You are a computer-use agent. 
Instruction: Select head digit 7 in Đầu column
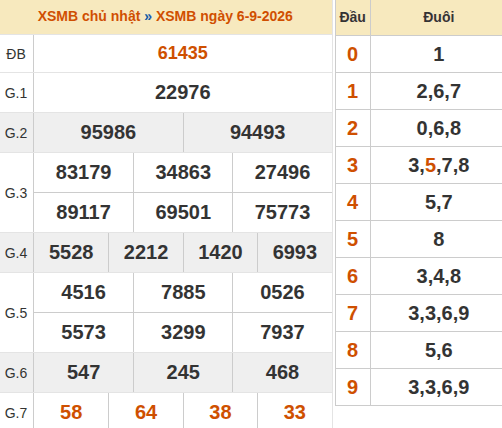352,313
